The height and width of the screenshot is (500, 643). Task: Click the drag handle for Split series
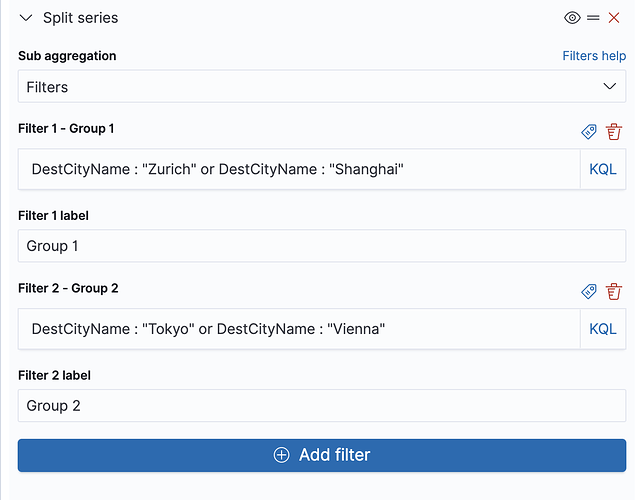pyautogui.click(x=593, y=18)
